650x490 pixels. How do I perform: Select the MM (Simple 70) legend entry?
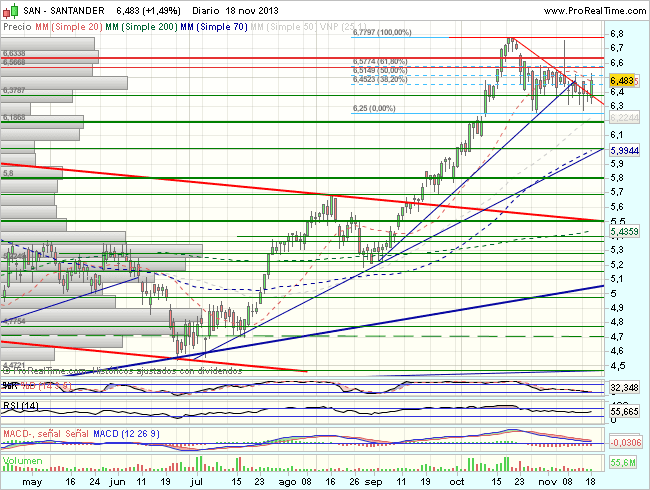pyautogui.click(x=214, y=27)
